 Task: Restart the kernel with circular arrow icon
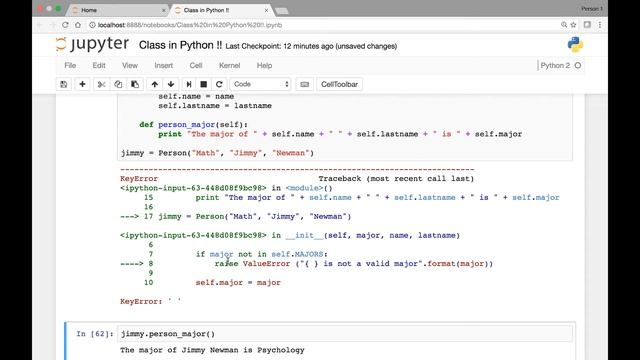pos(219,84)
